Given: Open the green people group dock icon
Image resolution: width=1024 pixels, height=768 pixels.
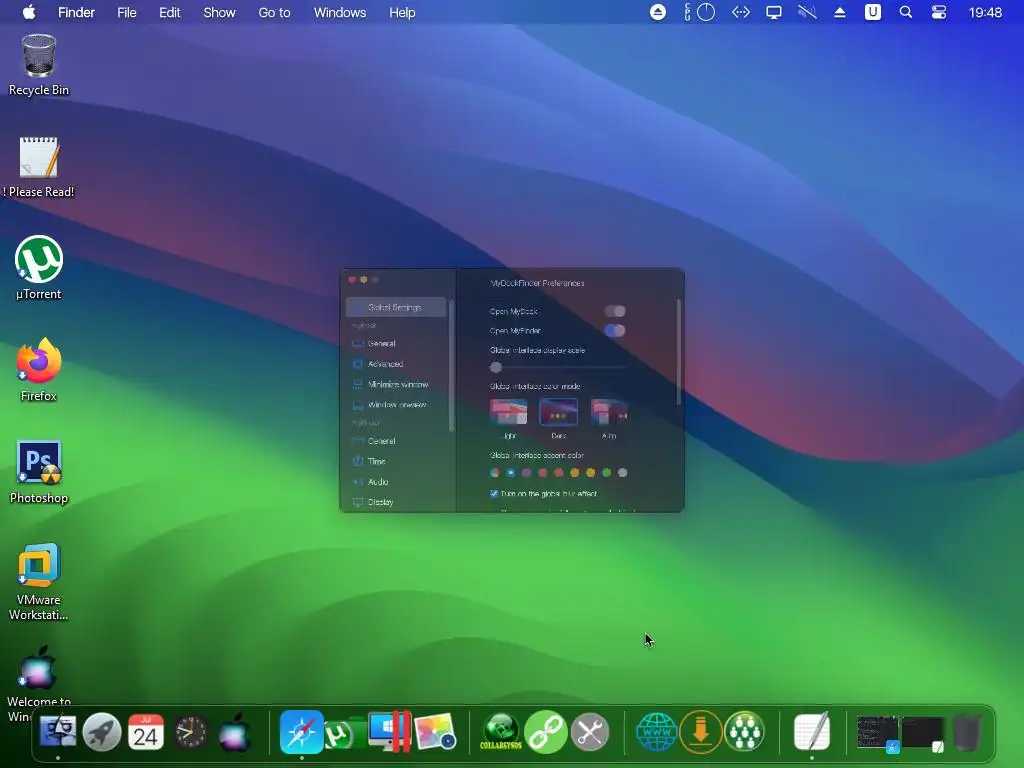Looking at the screenshot, I should pos(744,731).
